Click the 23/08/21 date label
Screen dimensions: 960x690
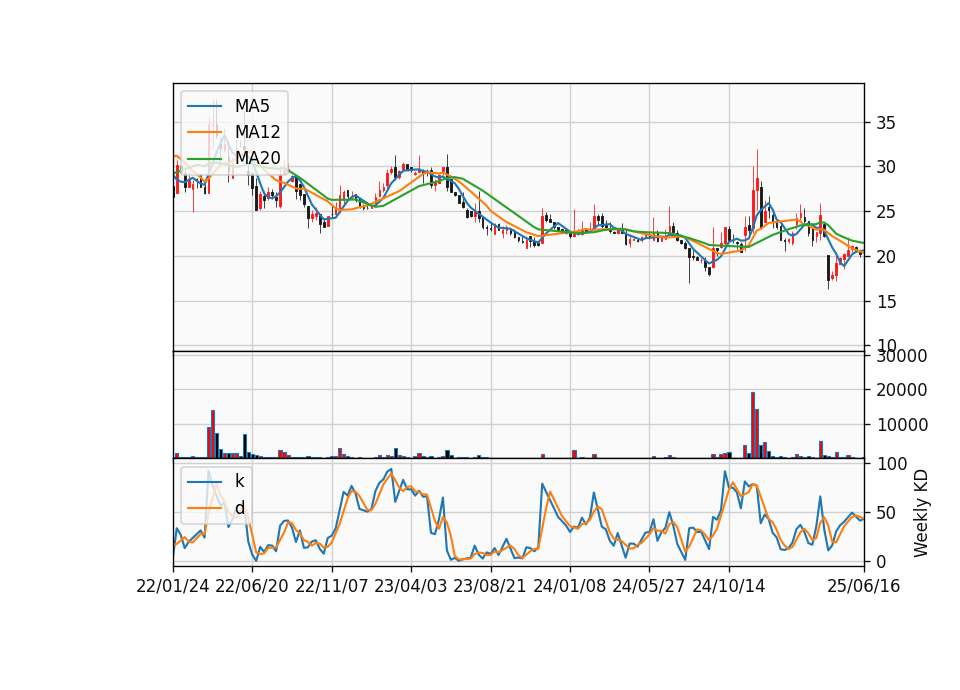(x=490, y=586)
